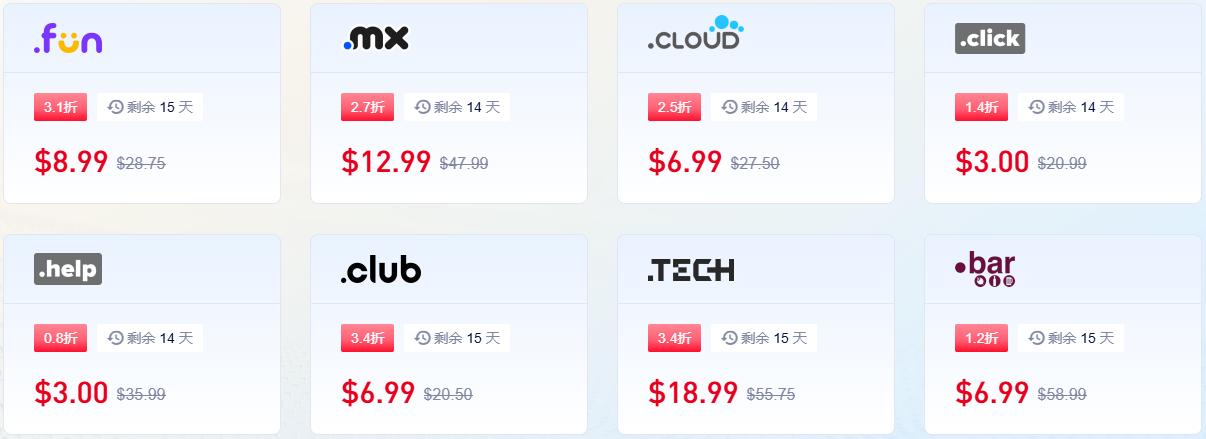
Task: Select the $12.99 price
Action: point(386,162)
